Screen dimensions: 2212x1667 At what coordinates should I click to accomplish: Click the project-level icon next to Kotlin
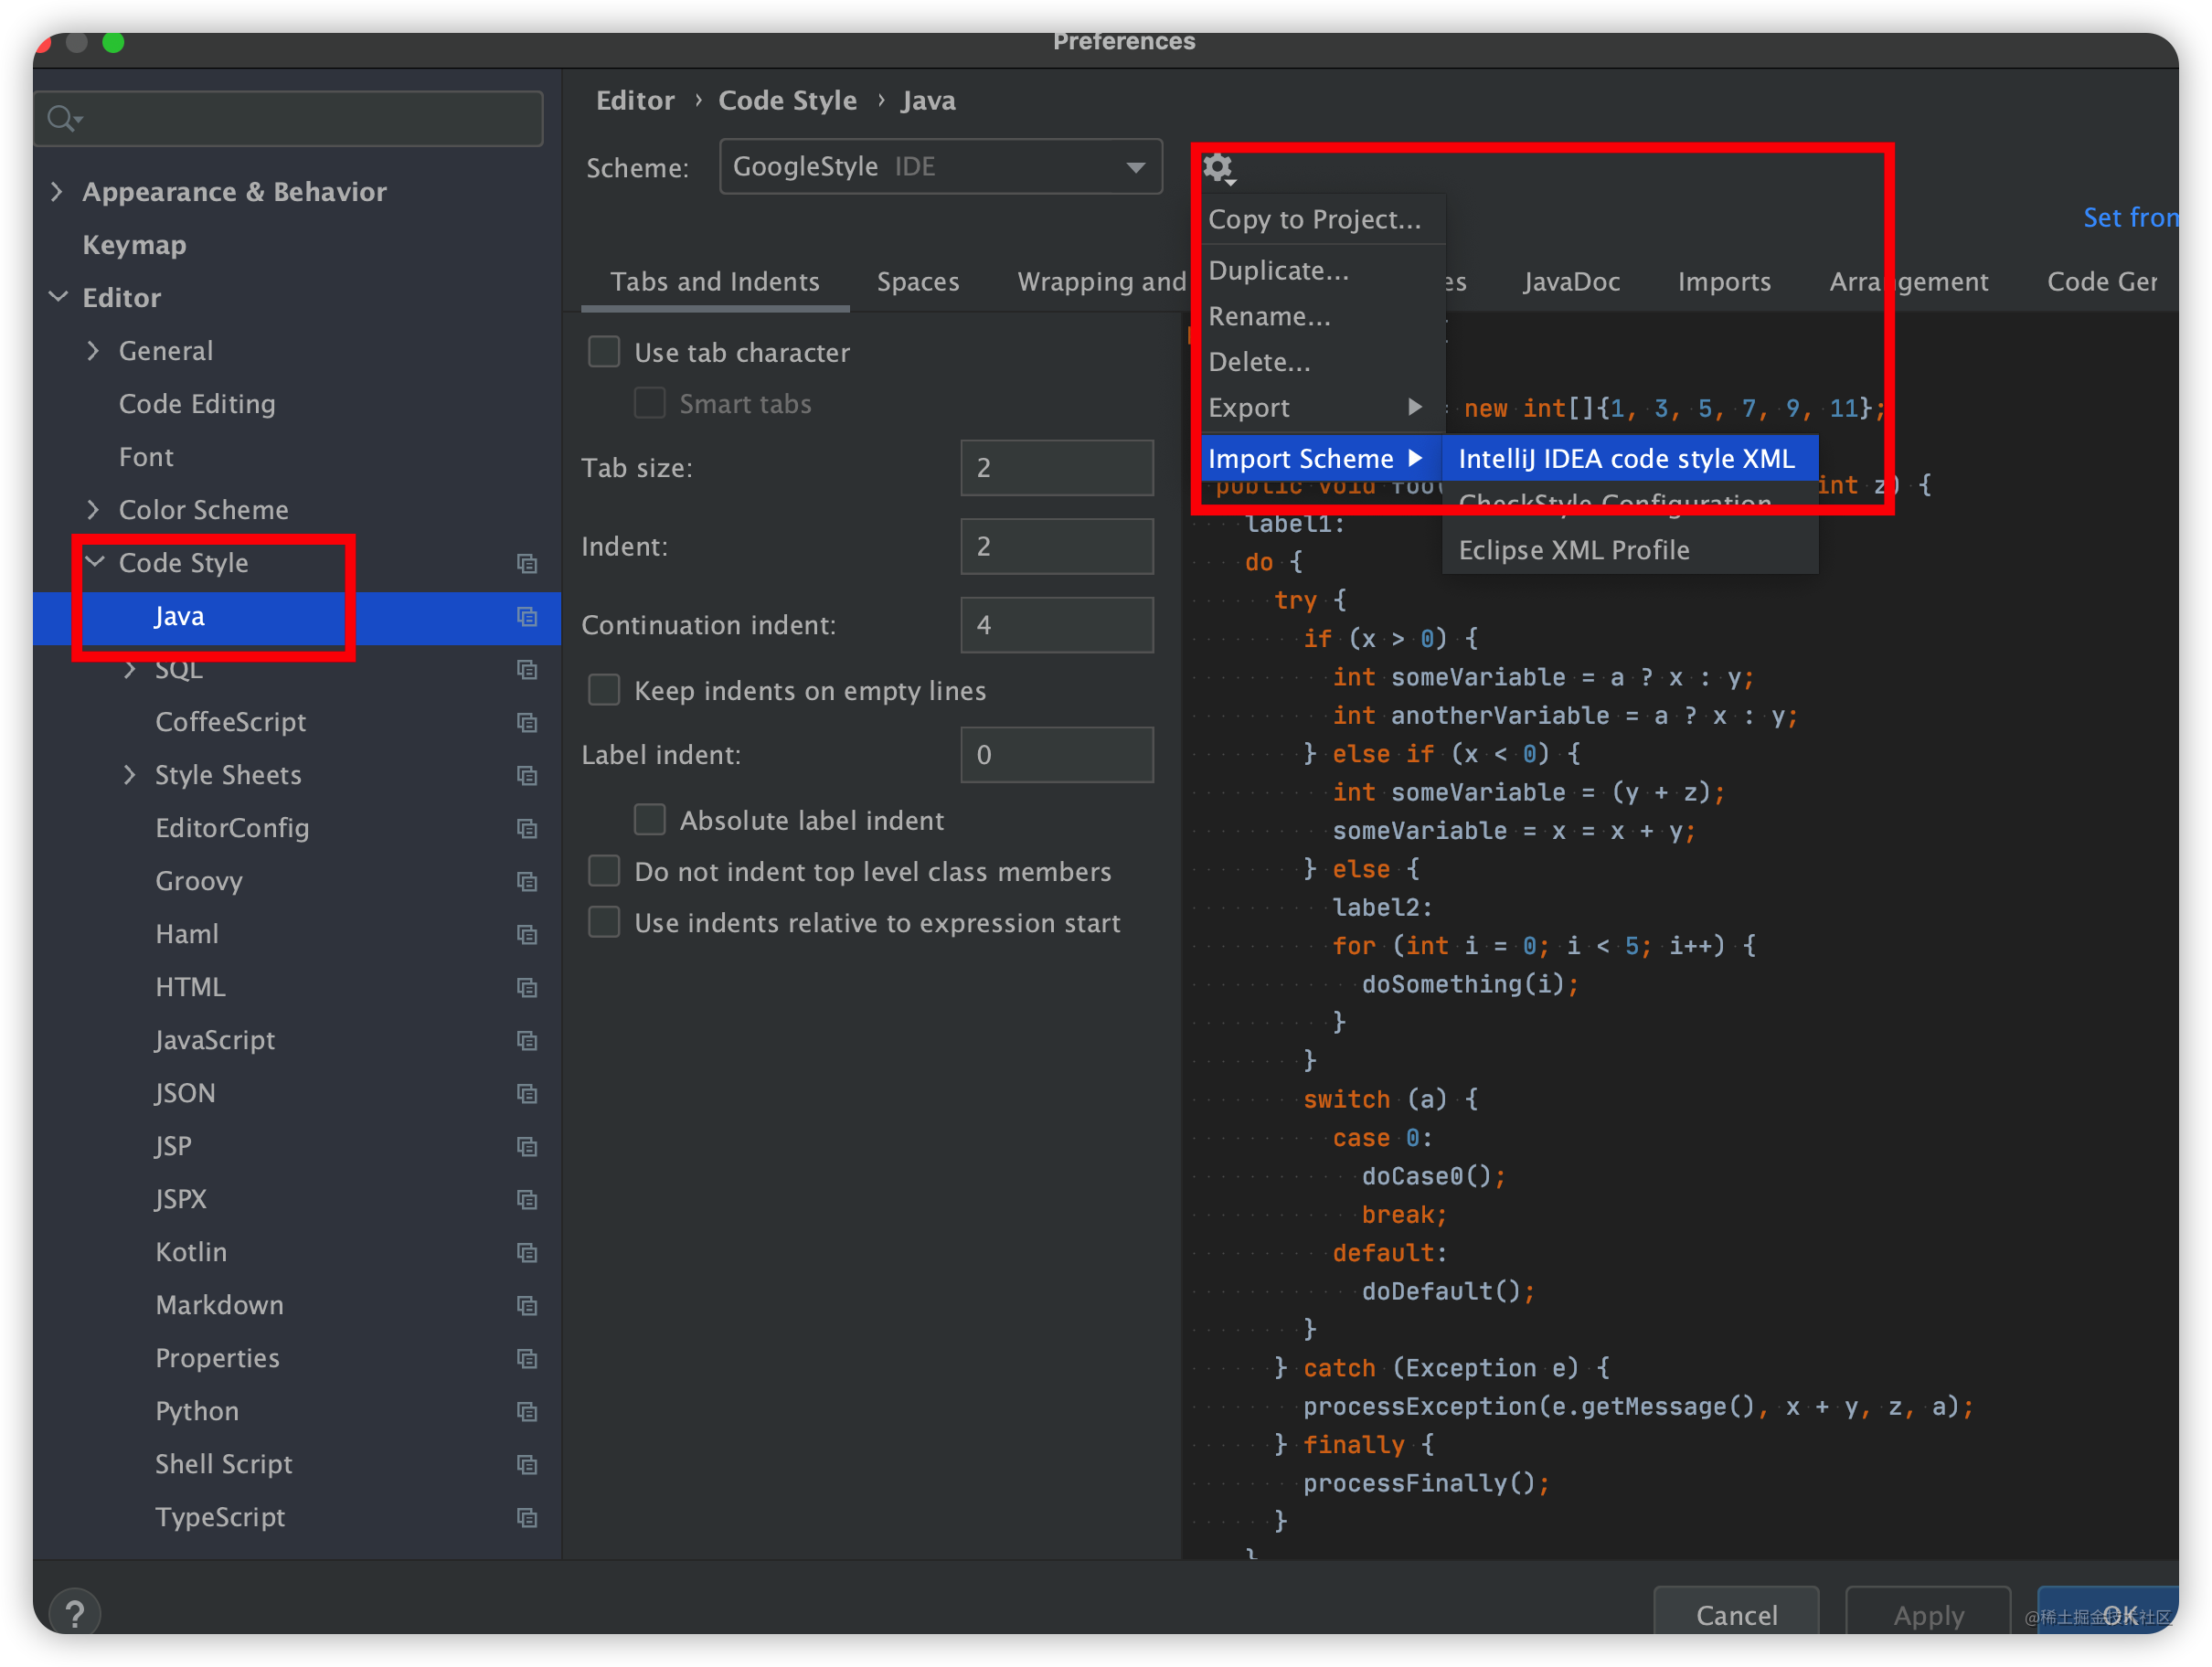527,1253
